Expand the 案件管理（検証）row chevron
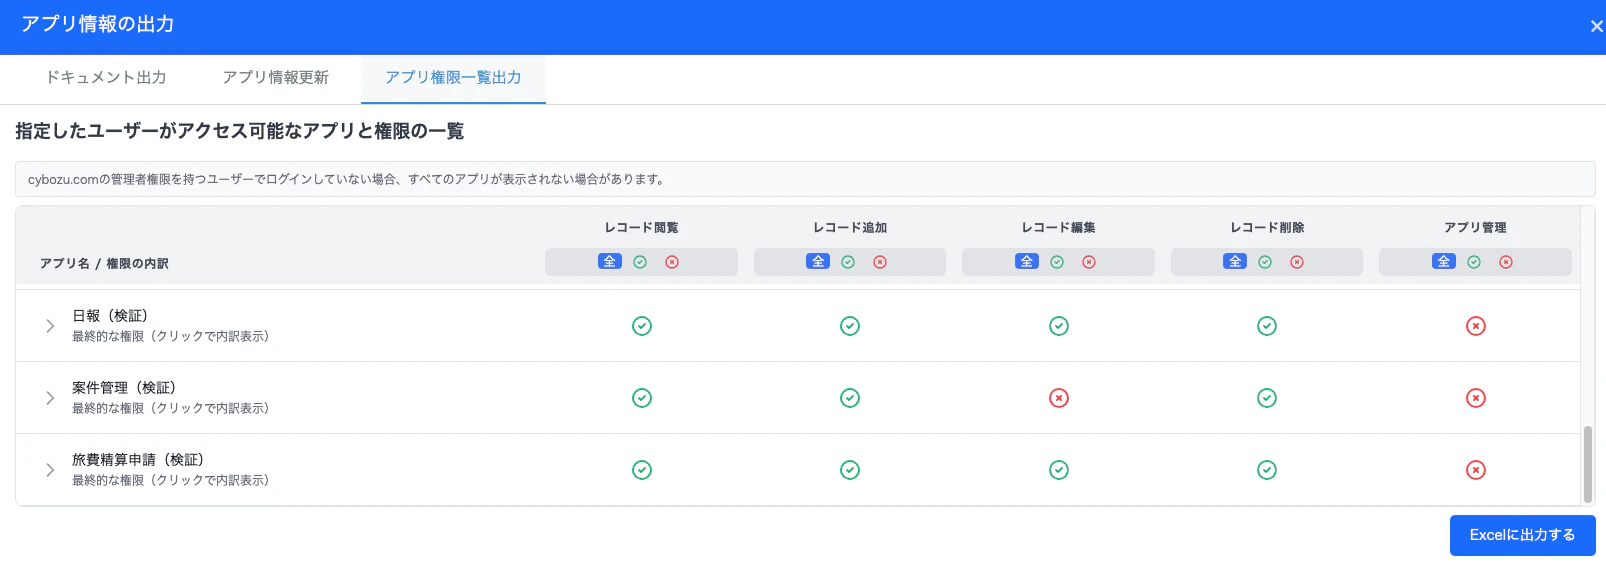Screen dimensions: 1606x571 [x=50, y=398]
